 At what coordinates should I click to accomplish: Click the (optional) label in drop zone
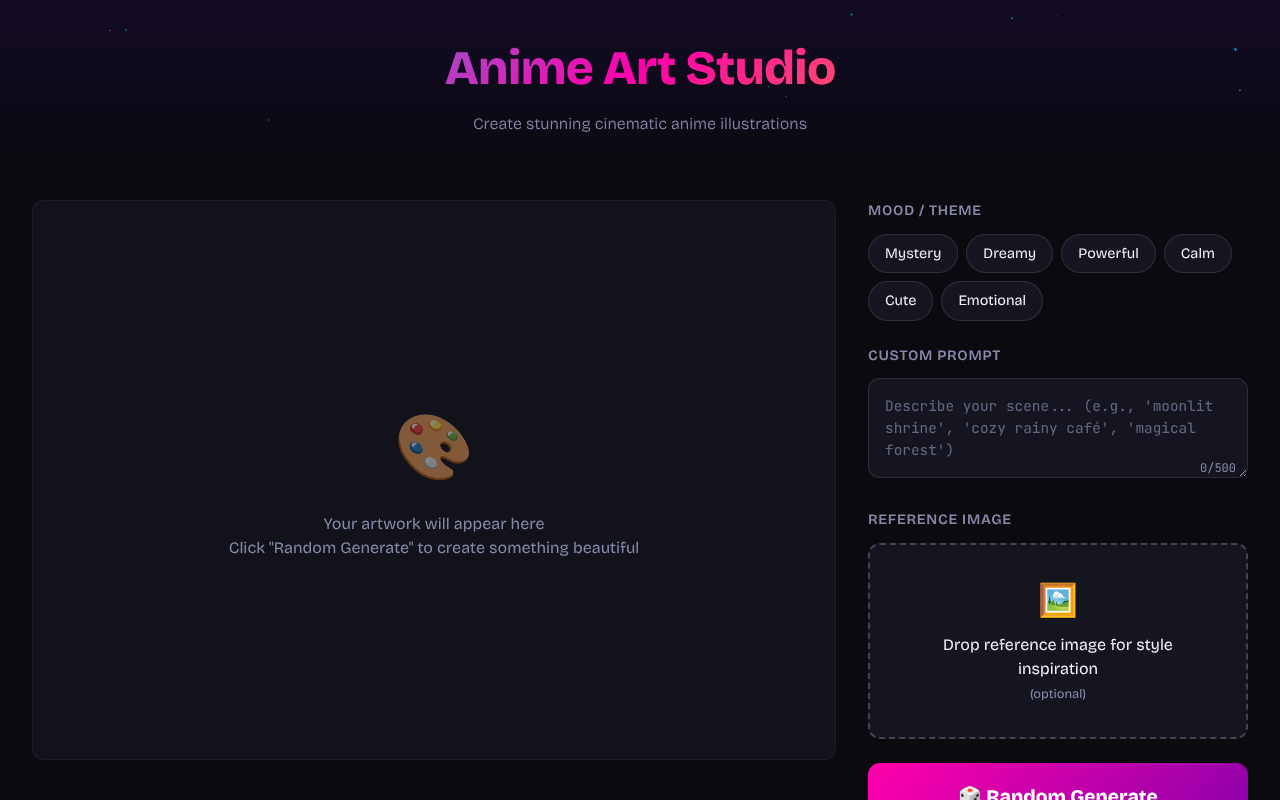[x=1057, y=693]
